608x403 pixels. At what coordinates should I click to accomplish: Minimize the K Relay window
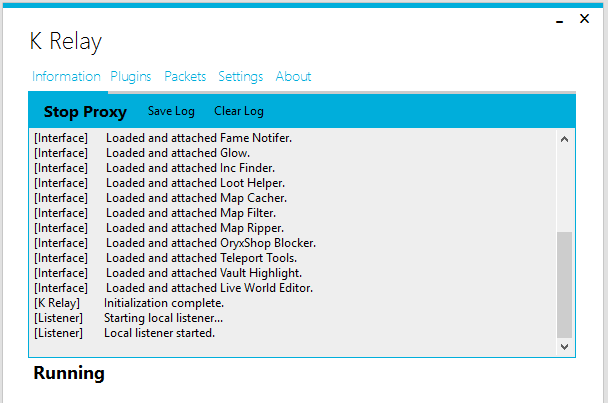[x=559, y=21]
